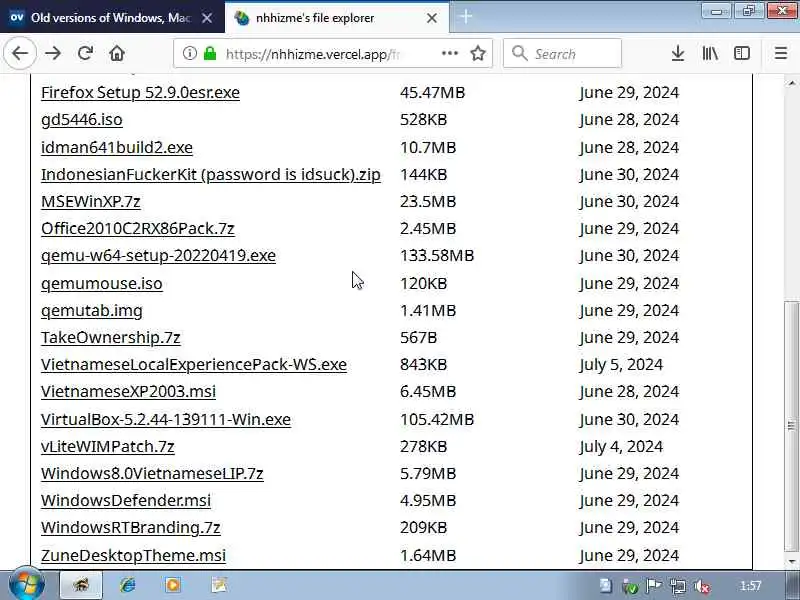The image size is (800, 600).
Task: Close the Old versions of Windows tab
Action: coord(207,18)
